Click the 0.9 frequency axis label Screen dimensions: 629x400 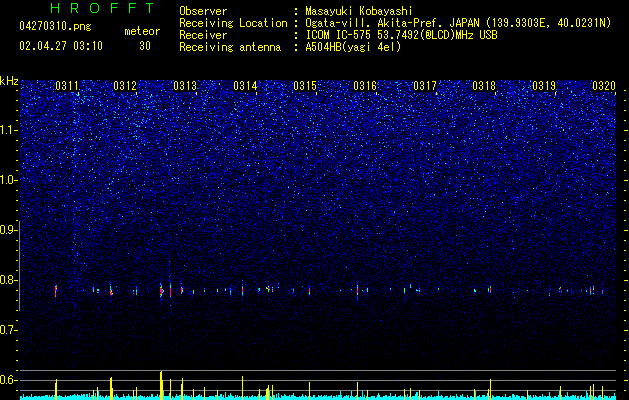(9, 230)
